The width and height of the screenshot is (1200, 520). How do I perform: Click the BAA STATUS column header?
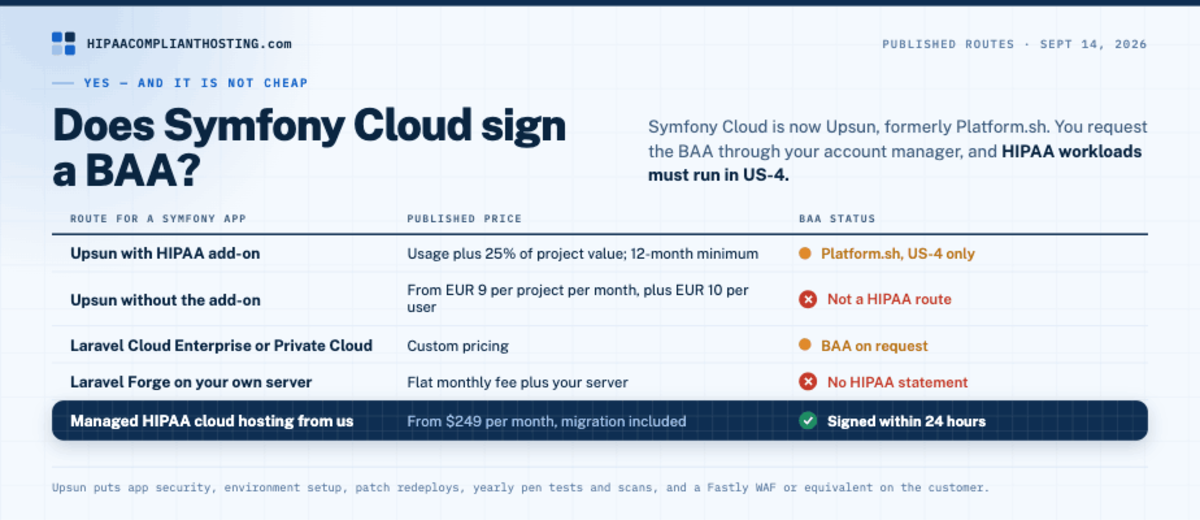(837, 218)
